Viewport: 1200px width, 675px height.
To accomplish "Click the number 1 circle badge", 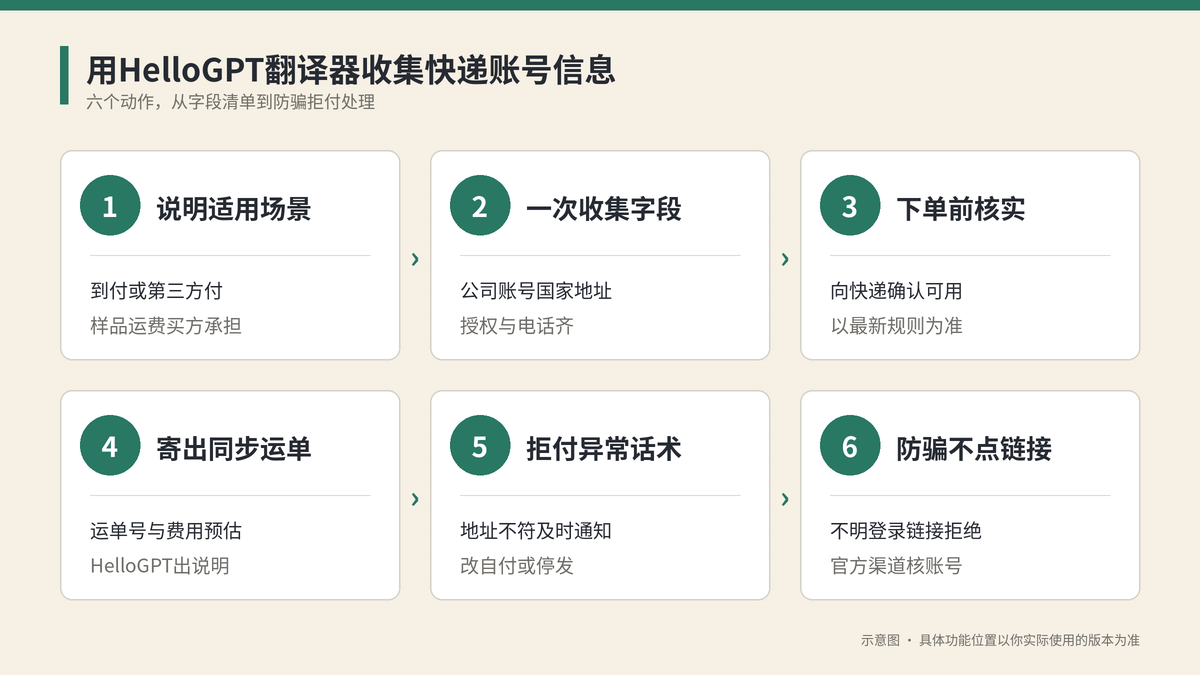I will point(110,207).
